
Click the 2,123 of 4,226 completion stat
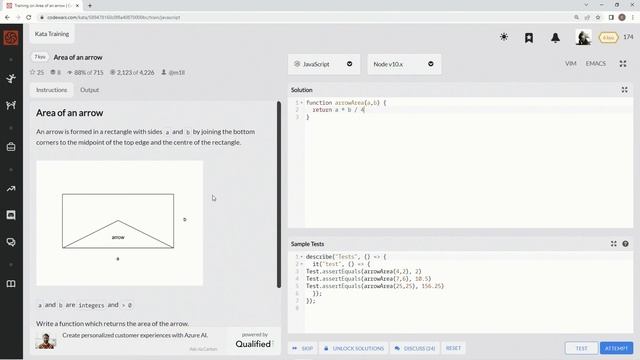pyautogui.click(x=132, y=72)
